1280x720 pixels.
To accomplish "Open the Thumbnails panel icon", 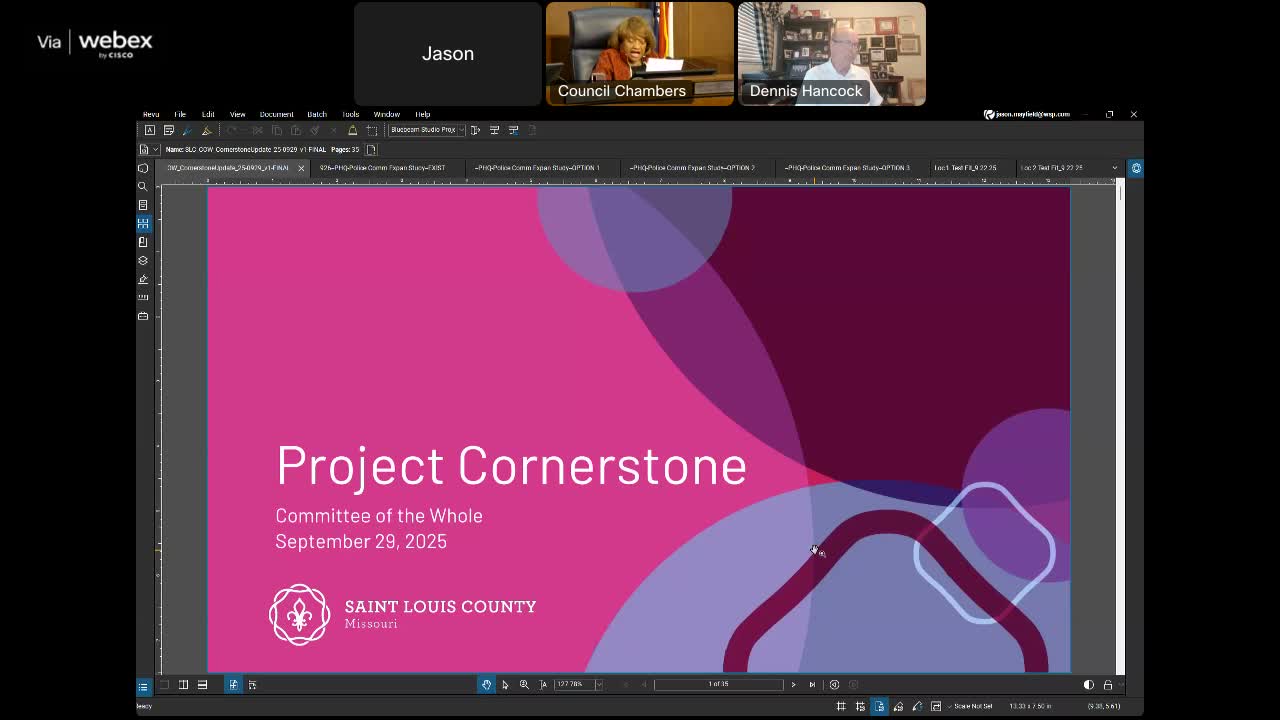I will tap(143, 223).
